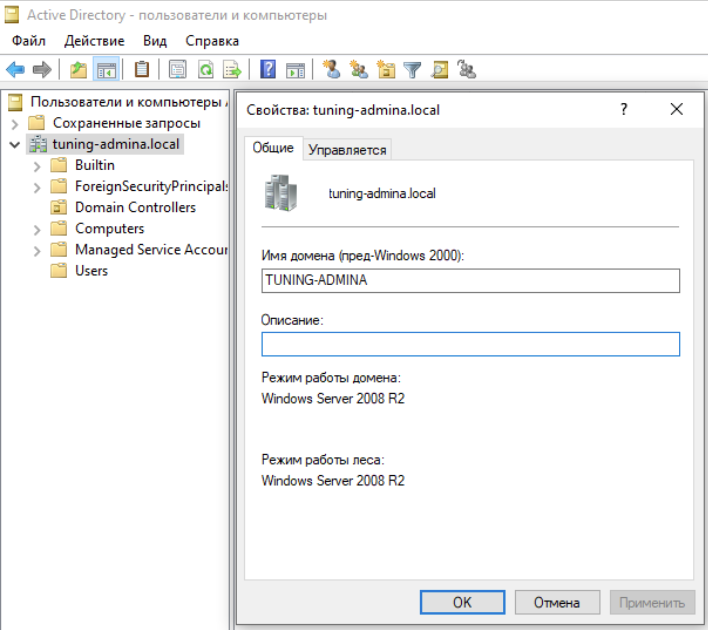Switch to the Общие tab
708x630 pixels.
coord(273,148)
